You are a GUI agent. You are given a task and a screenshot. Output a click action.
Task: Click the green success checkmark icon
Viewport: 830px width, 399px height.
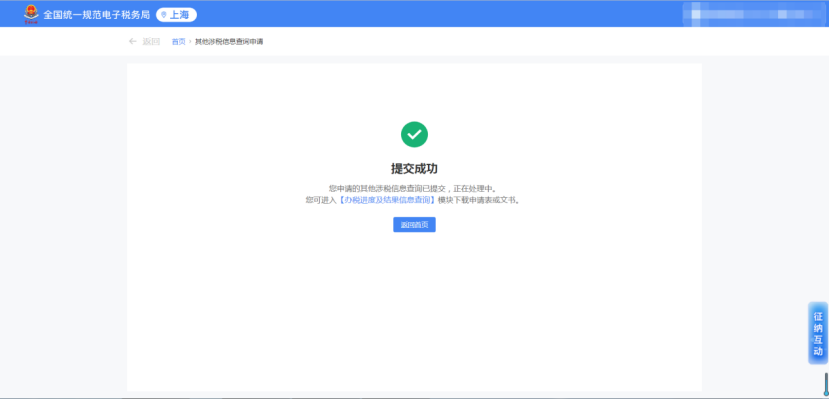coord(414,134)
